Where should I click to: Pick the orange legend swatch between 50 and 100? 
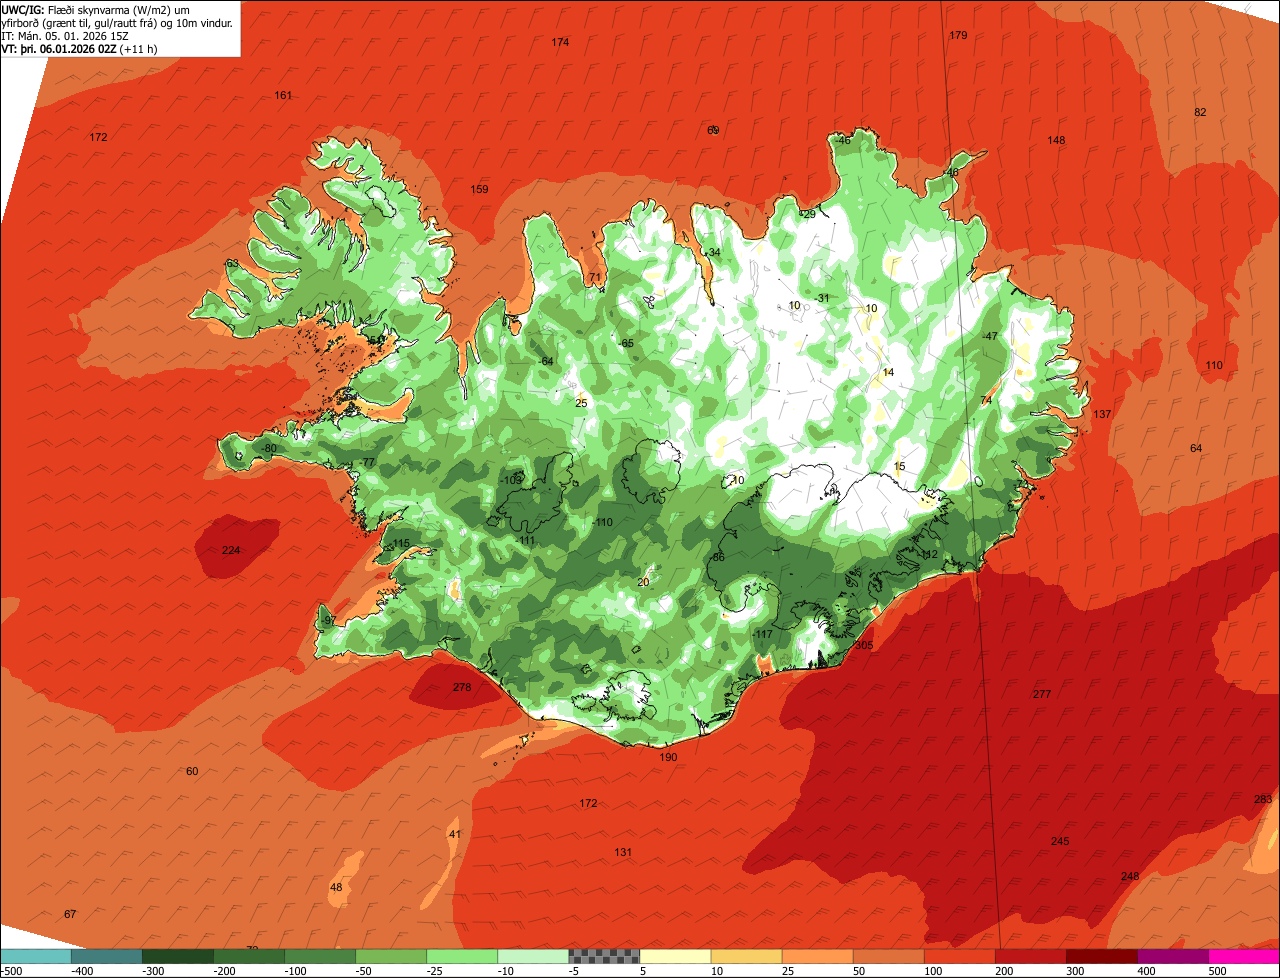tap(889, 956)
